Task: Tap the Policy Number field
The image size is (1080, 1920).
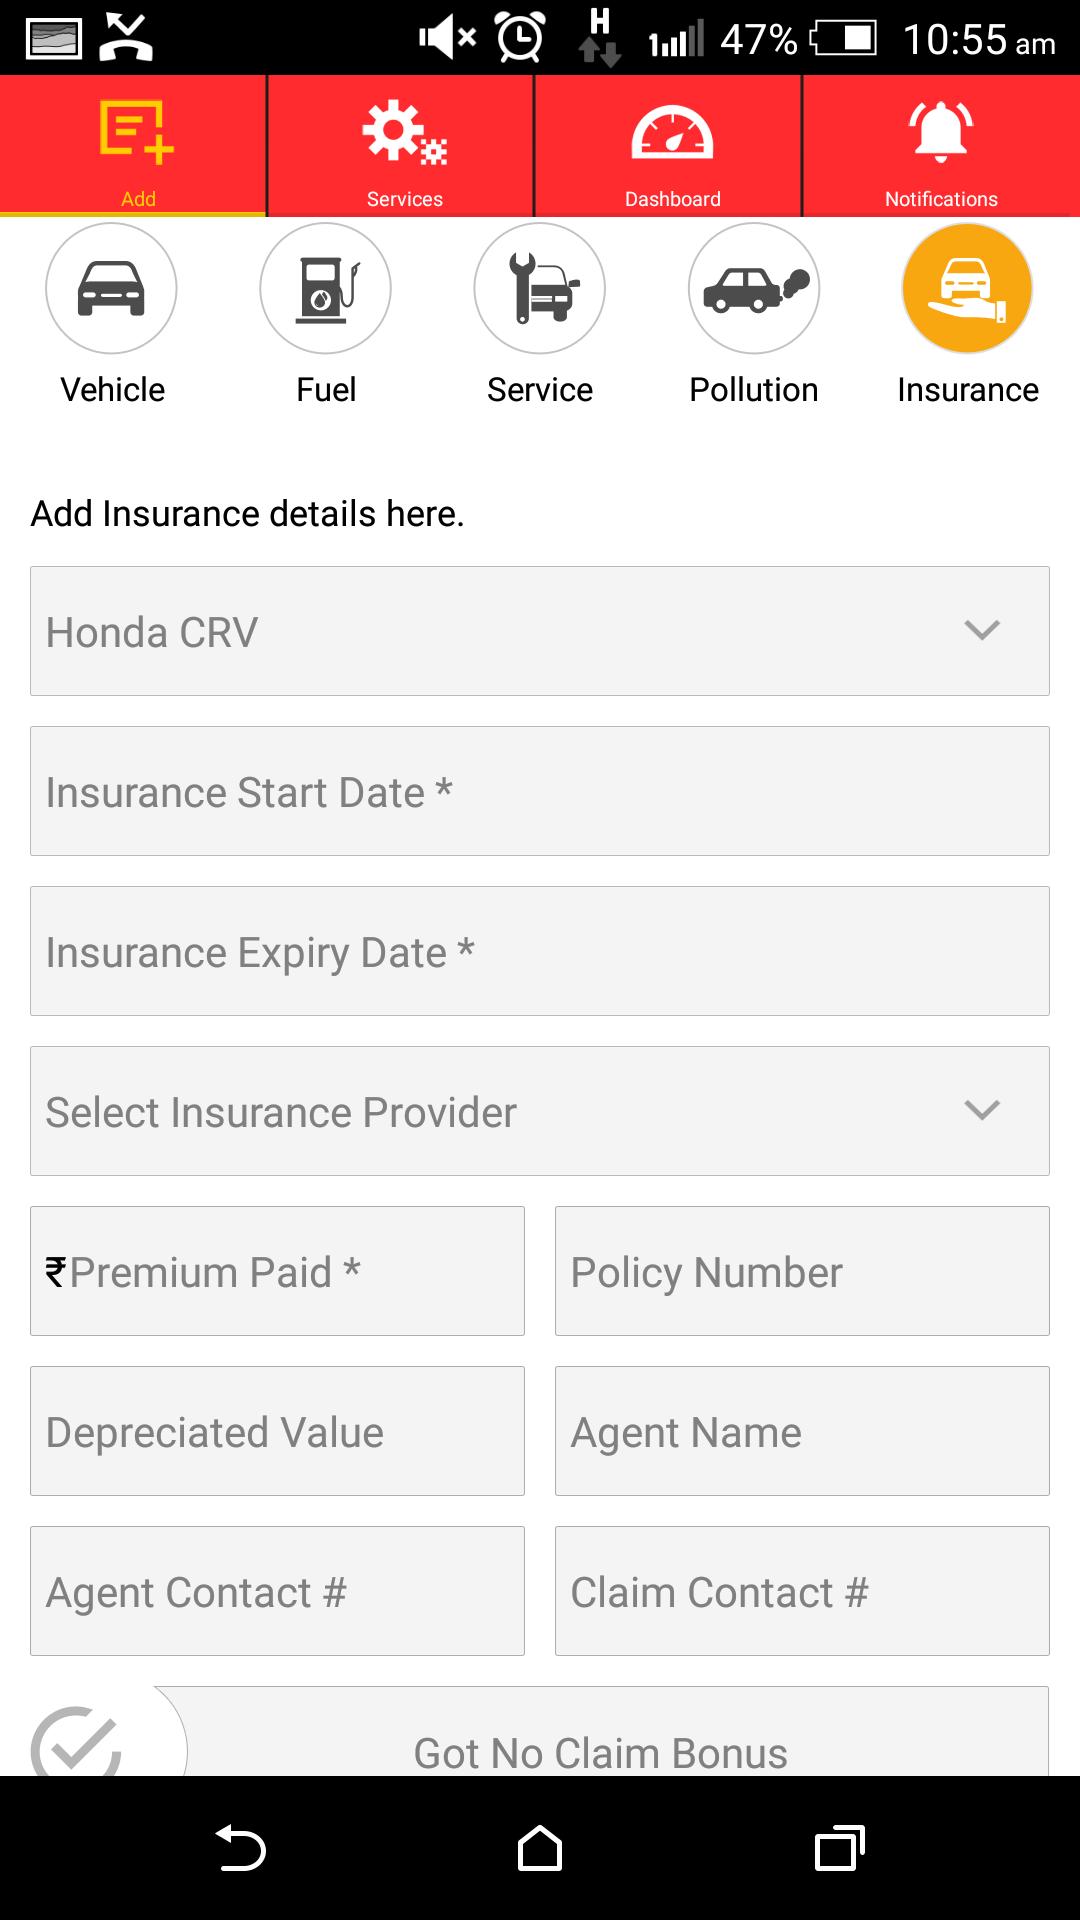Action: 802,1271
